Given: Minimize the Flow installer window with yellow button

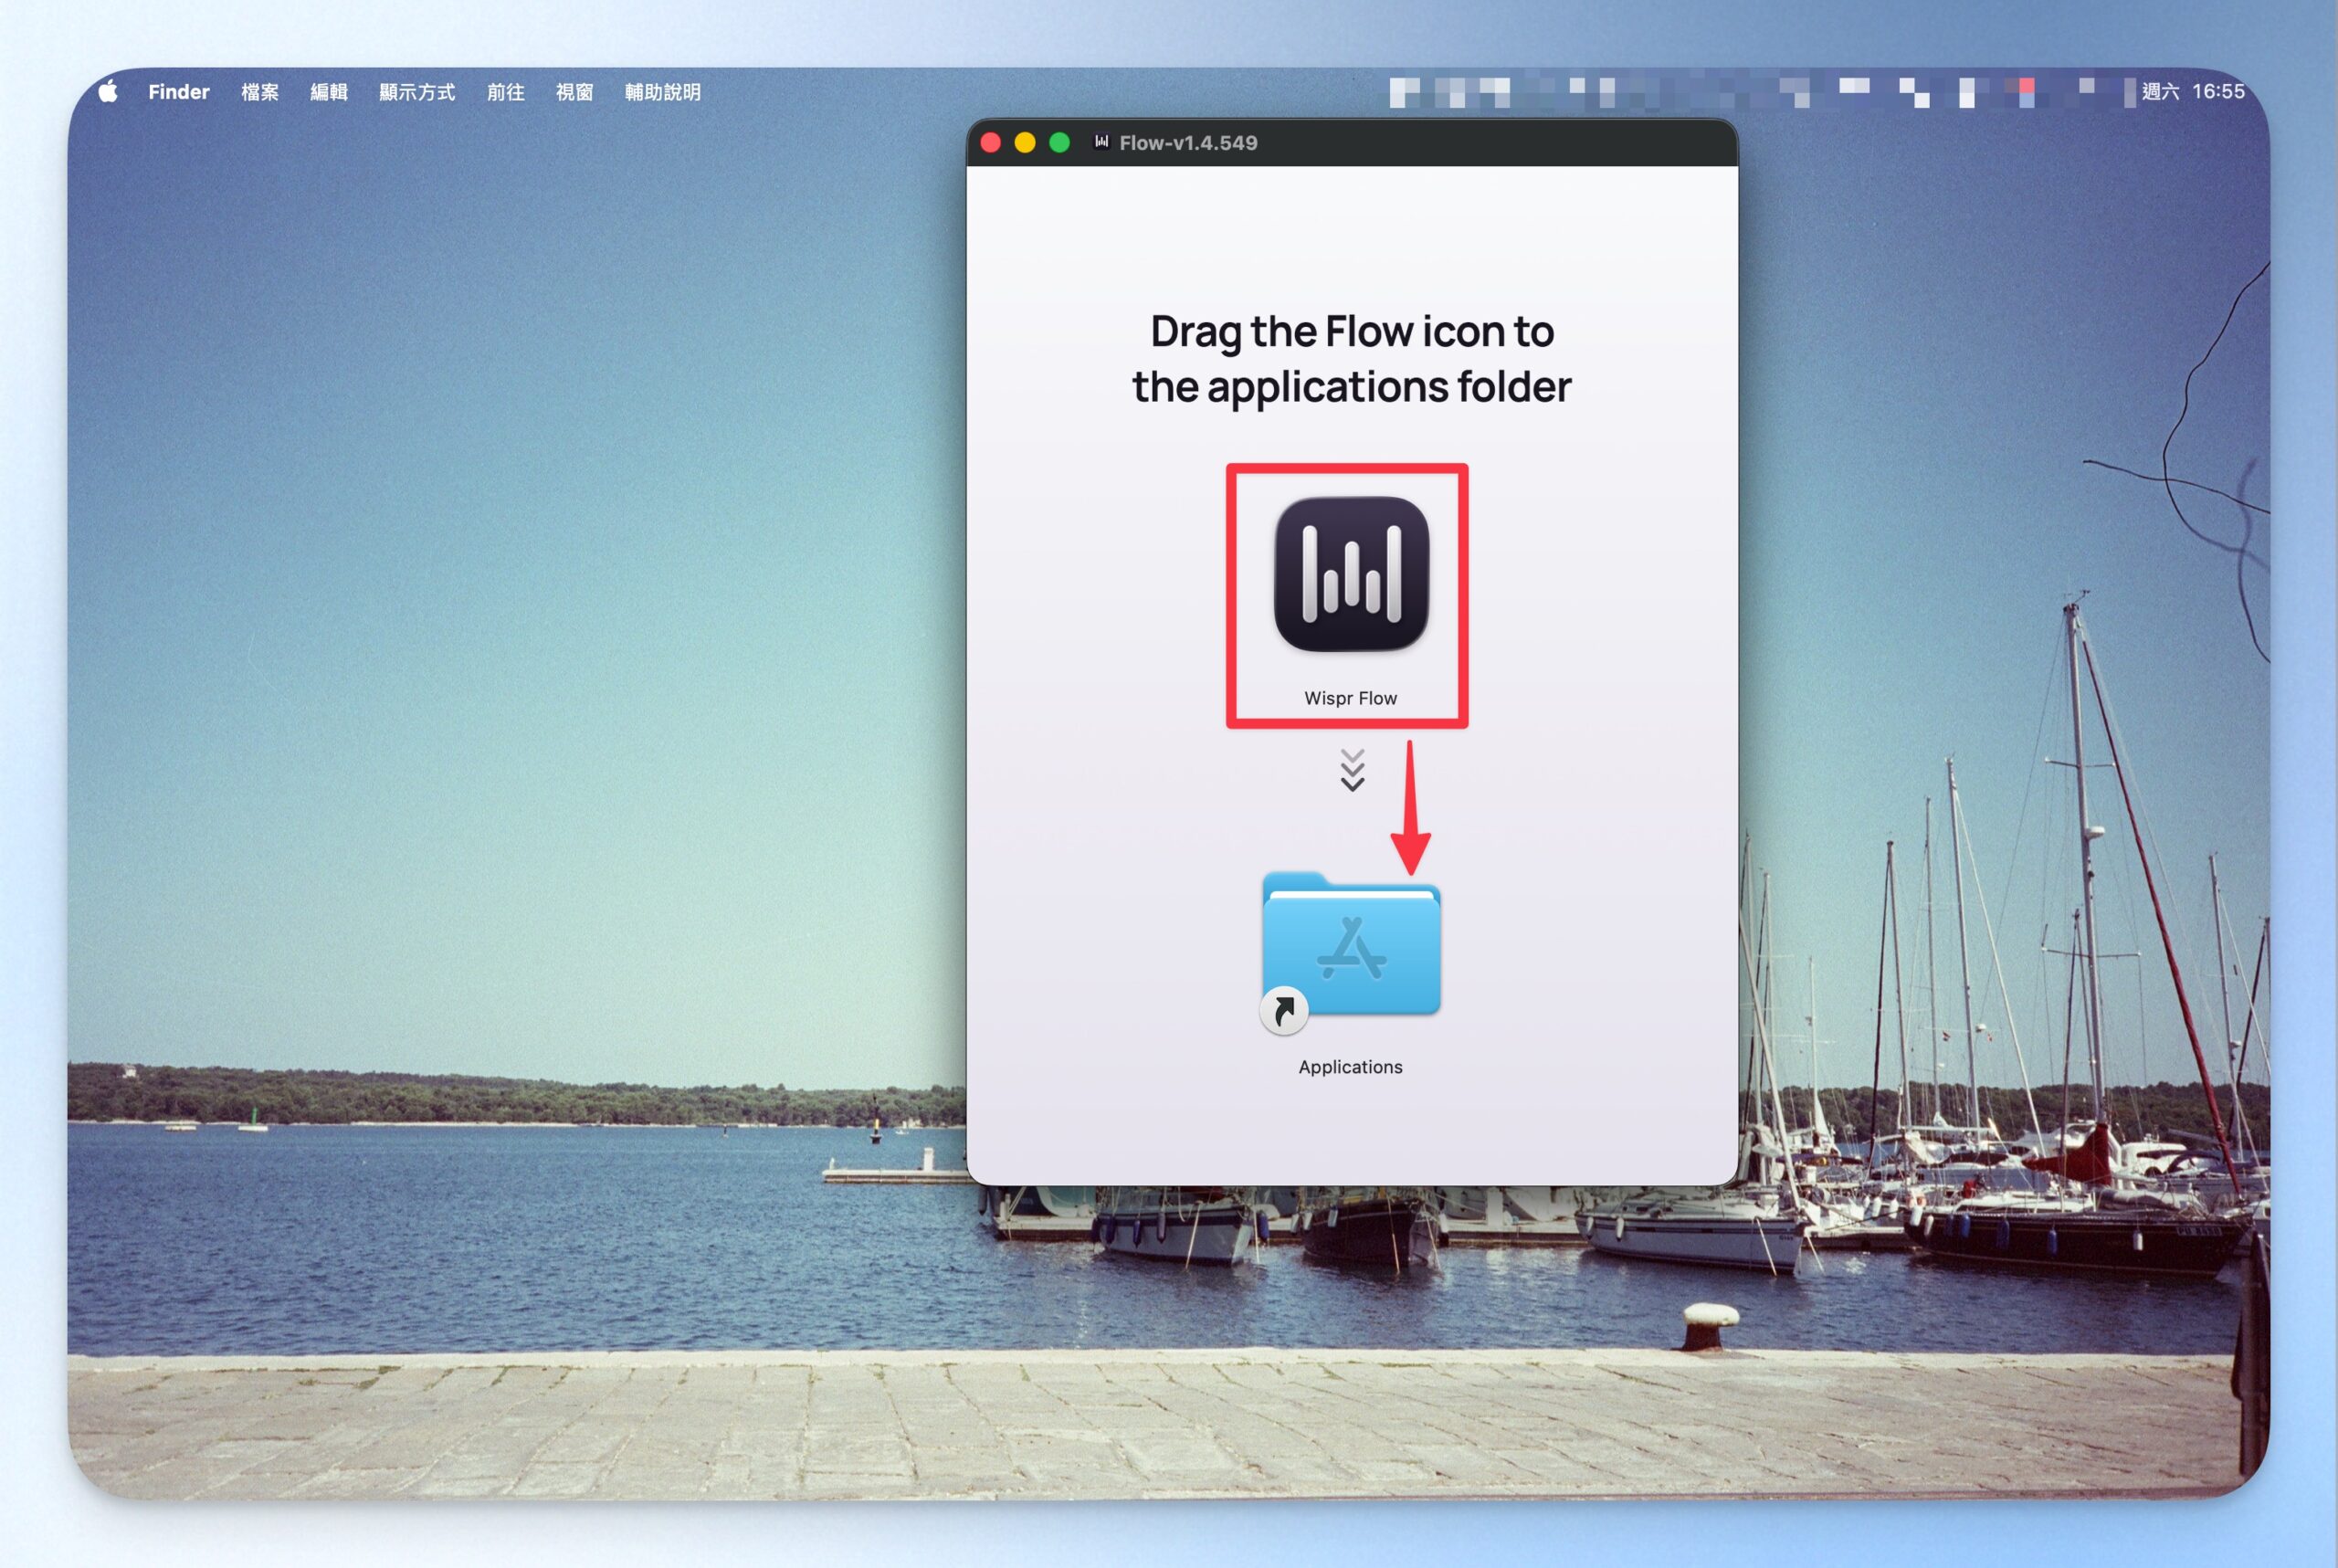Looking at the screenshot, I should point(1025,143).
